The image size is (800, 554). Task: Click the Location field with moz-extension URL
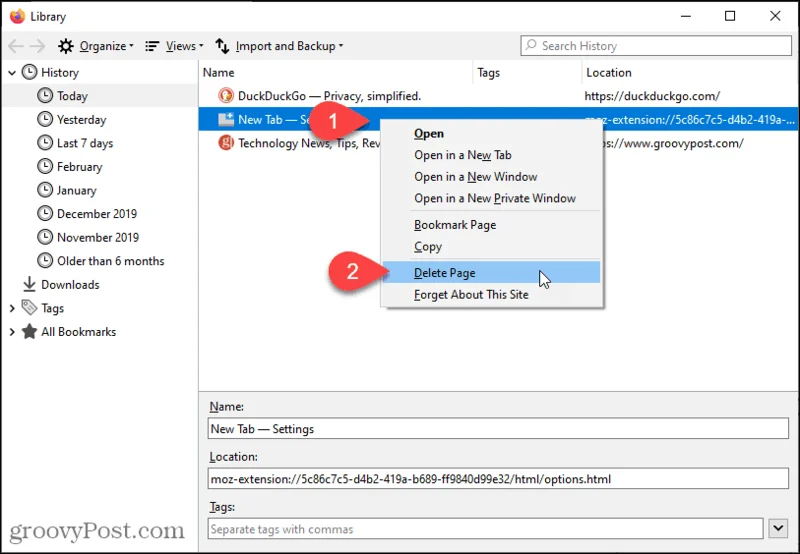pyautogui.click(x=498, y=479)
